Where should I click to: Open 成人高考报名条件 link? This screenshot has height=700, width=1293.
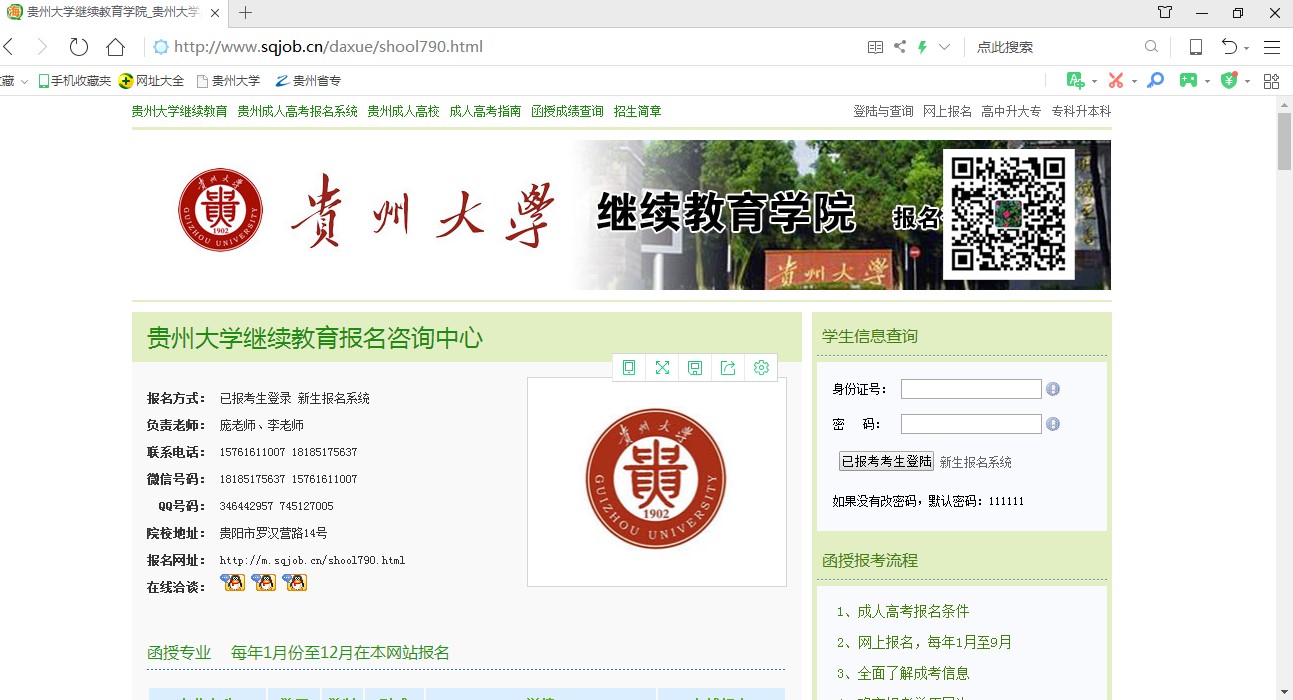[913, 611]
